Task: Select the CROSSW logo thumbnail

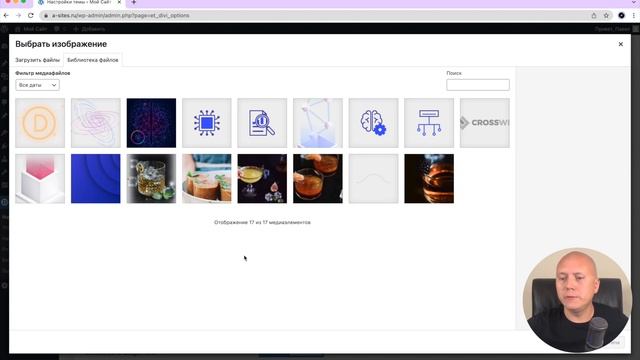Action: click(484, 123)
